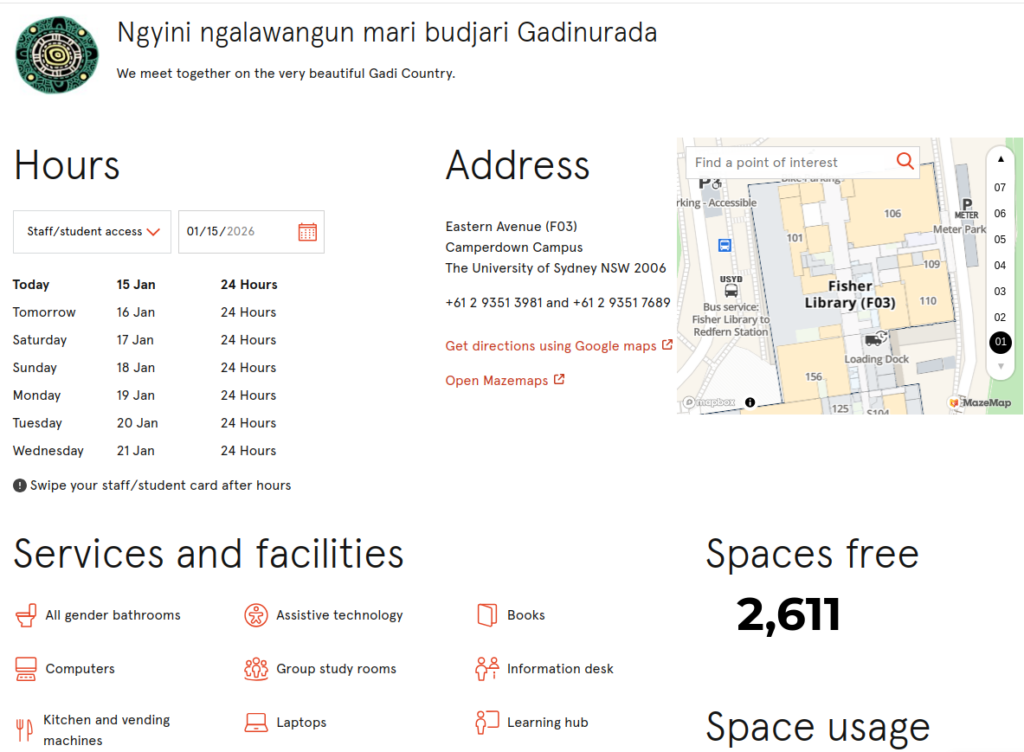The height and width of the screenshot is (752, 1024).
Task: Open the Staff/student access dropdown
Action: point(92,232)
